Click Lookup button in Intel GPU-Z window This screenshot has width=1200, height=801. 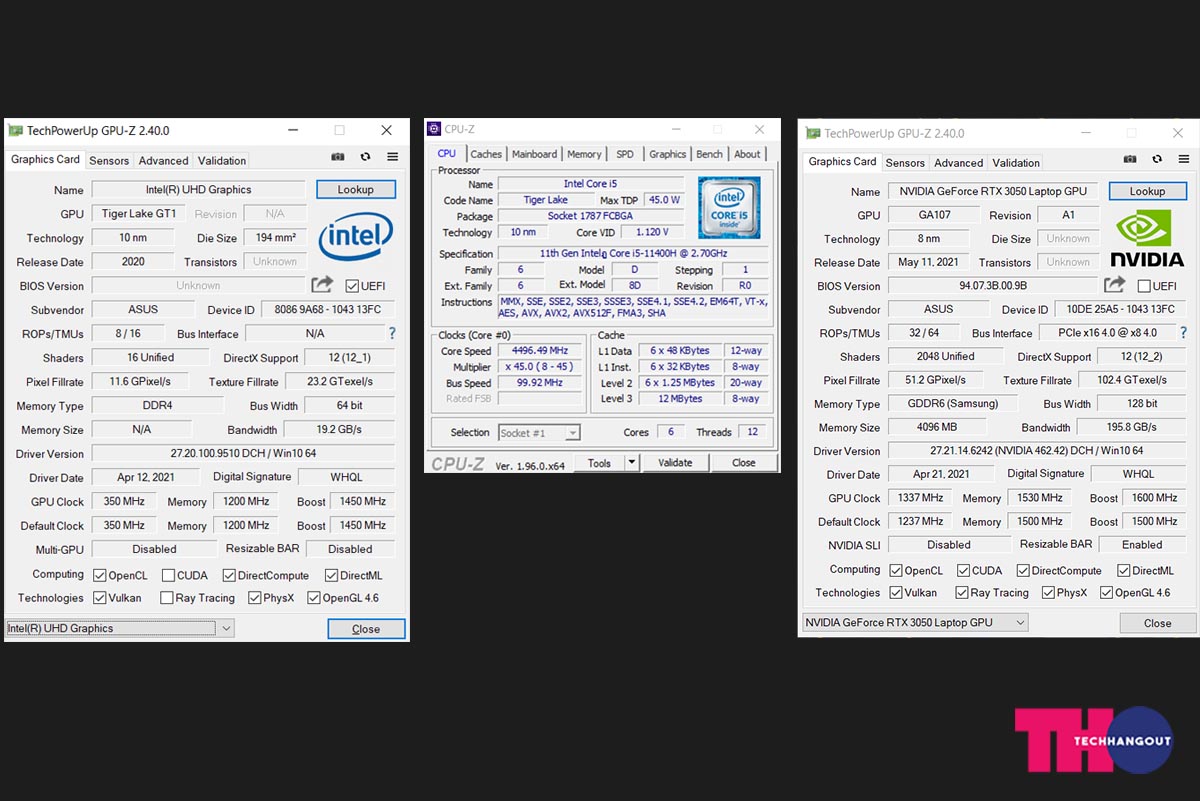[356, 189]
